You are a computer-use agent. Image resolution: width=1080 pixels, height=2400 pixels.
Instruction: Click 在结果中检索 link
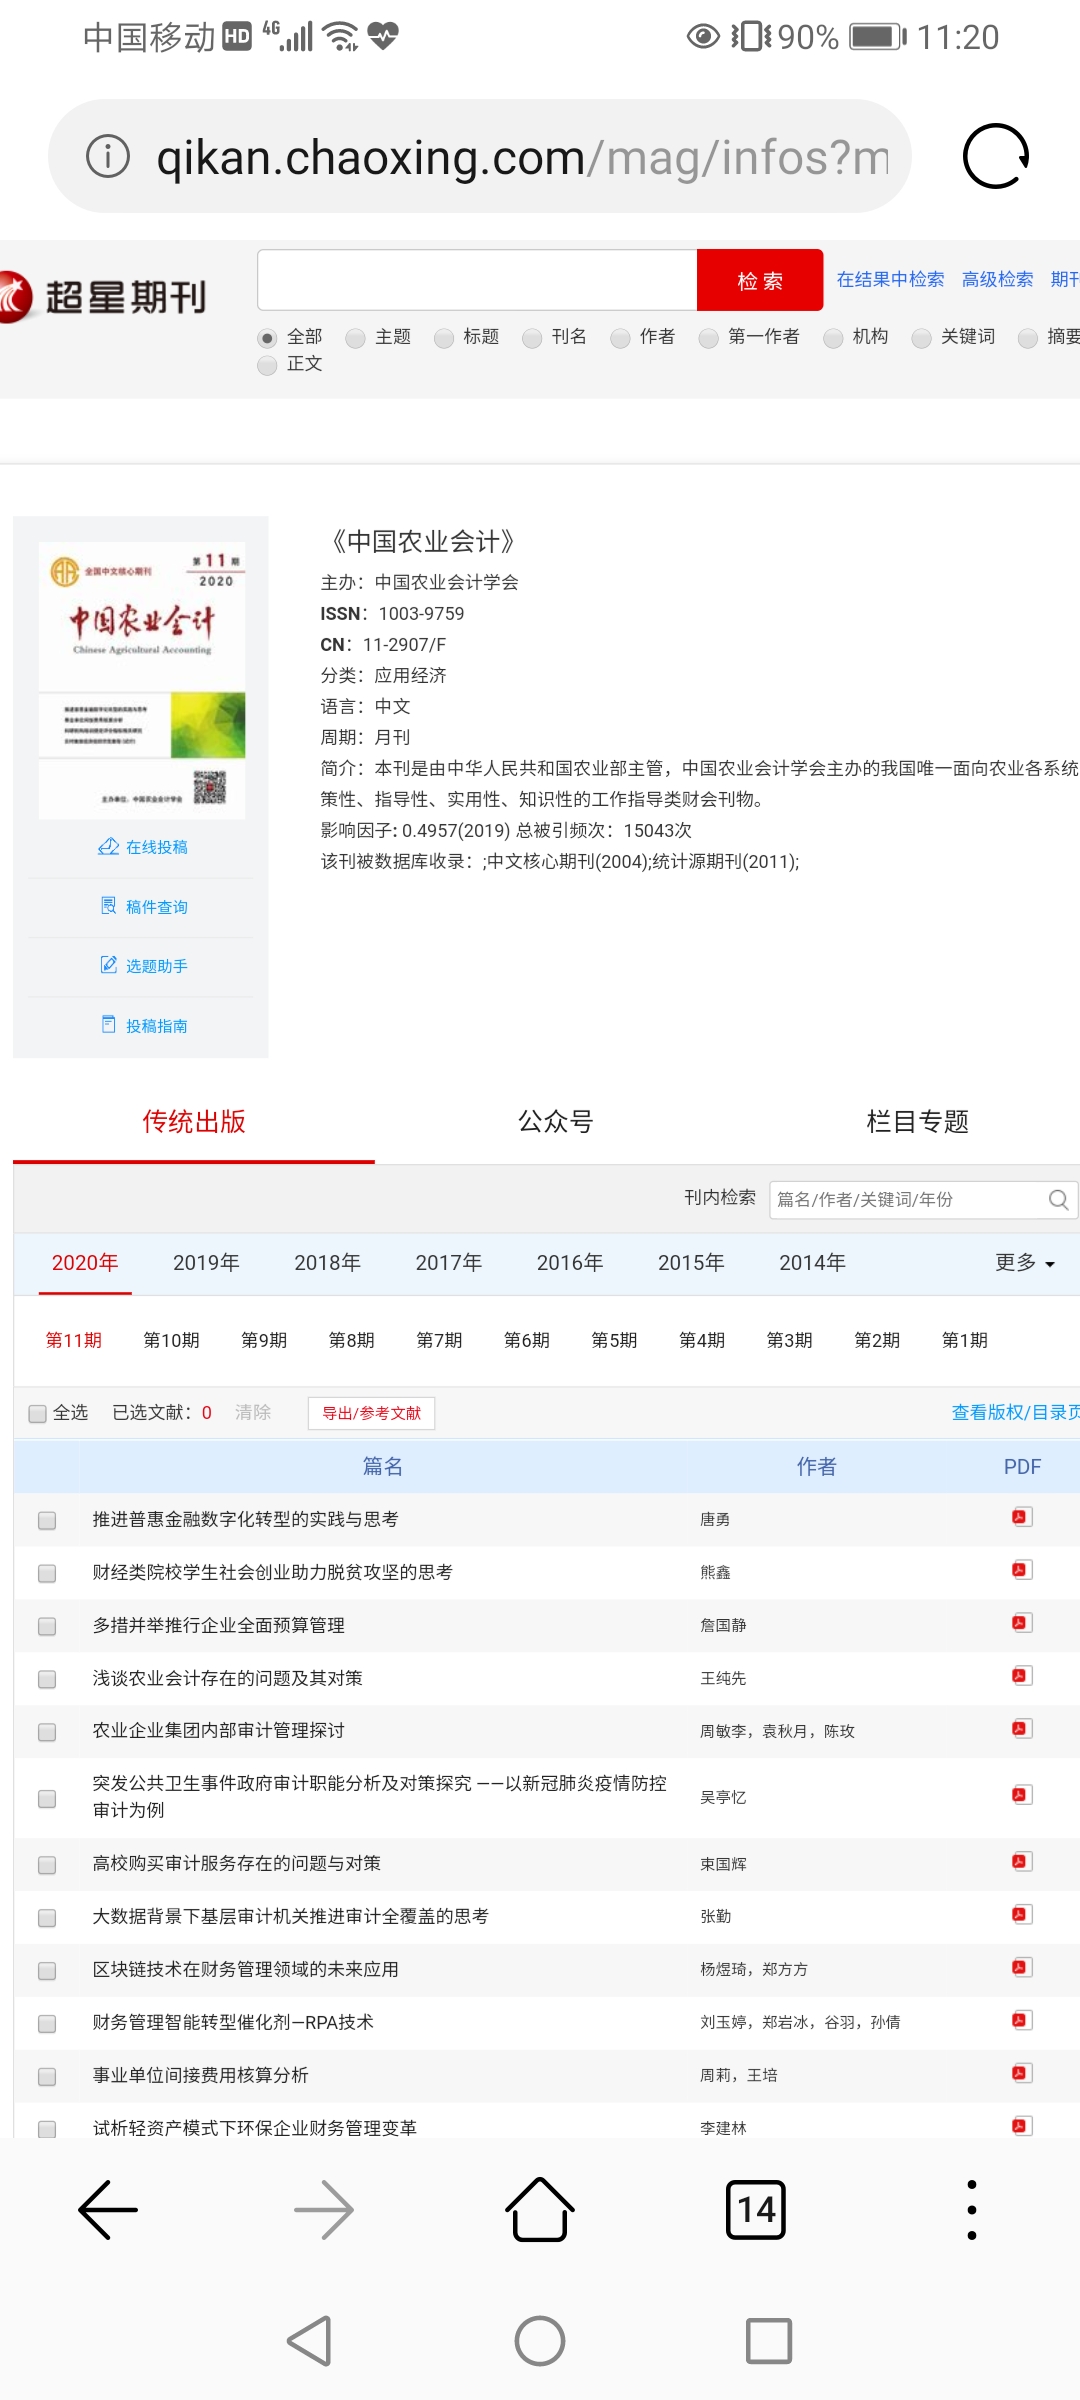pyautogui.click(x=890, y=279)
